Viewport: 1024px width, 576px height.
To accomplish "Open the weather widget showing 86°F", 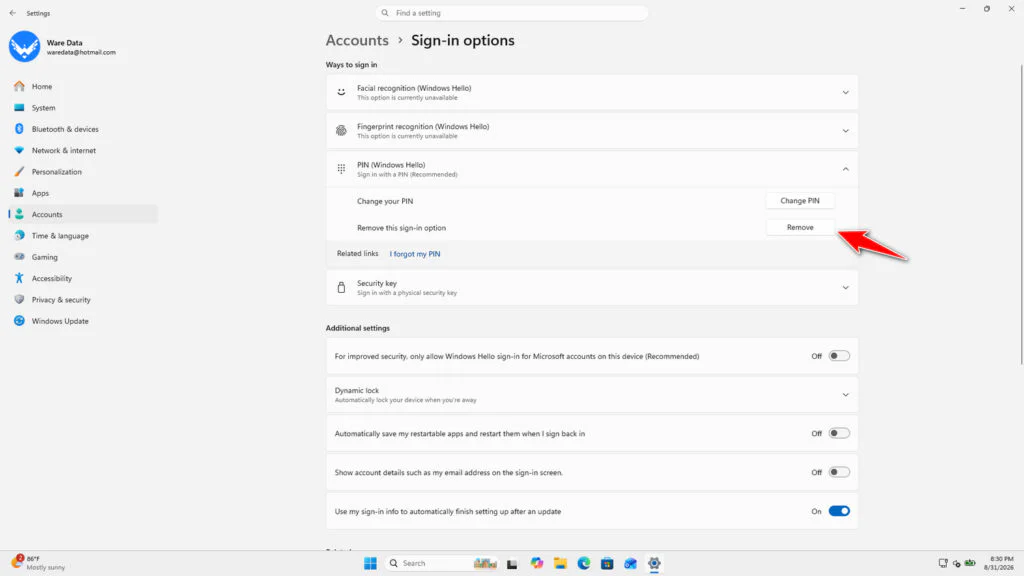I will pos(39,563).
